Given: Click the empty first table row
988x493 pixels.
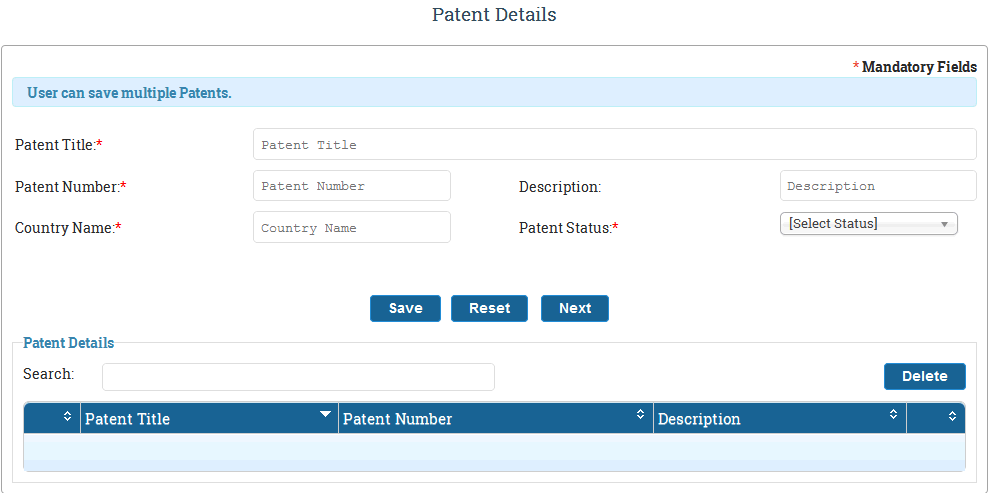Looking at the screenshot, I should [x=494, y=447].
